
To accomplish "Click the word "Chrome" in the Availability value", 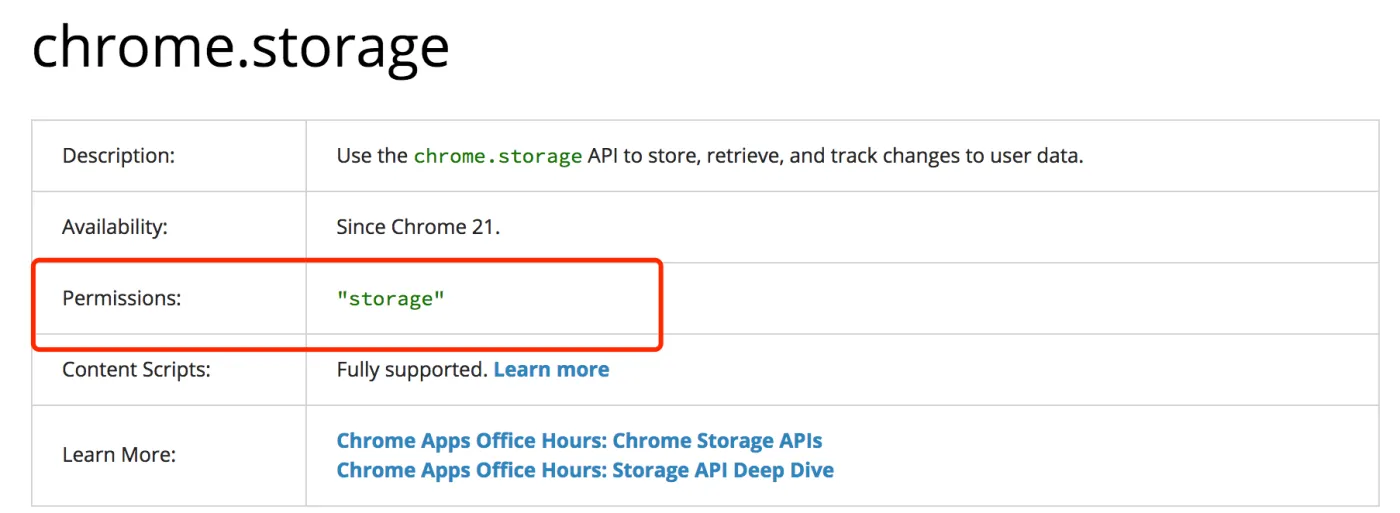I will pyautogui.click(x=427, y=227).
